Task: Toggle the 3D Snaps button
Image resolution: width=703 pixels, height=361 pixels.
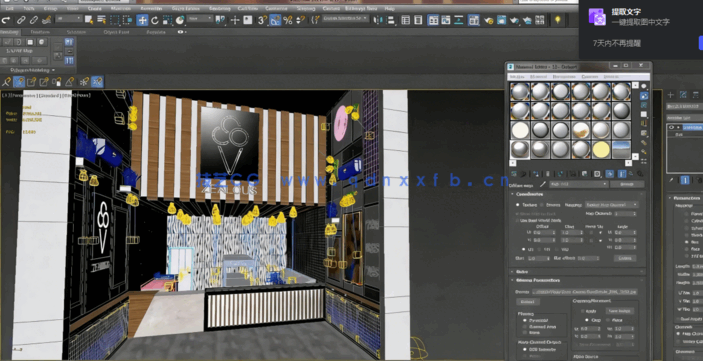Action: [x=262, y=20]
